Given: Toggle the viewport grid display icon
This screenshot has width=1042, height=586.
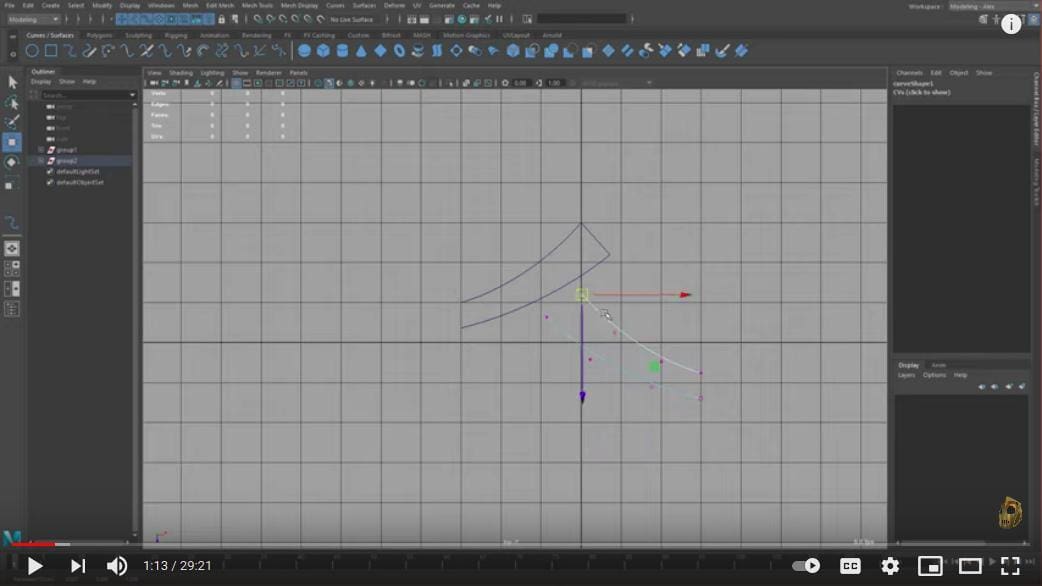Looking at the screenshot, I should (x=236, y=83).
